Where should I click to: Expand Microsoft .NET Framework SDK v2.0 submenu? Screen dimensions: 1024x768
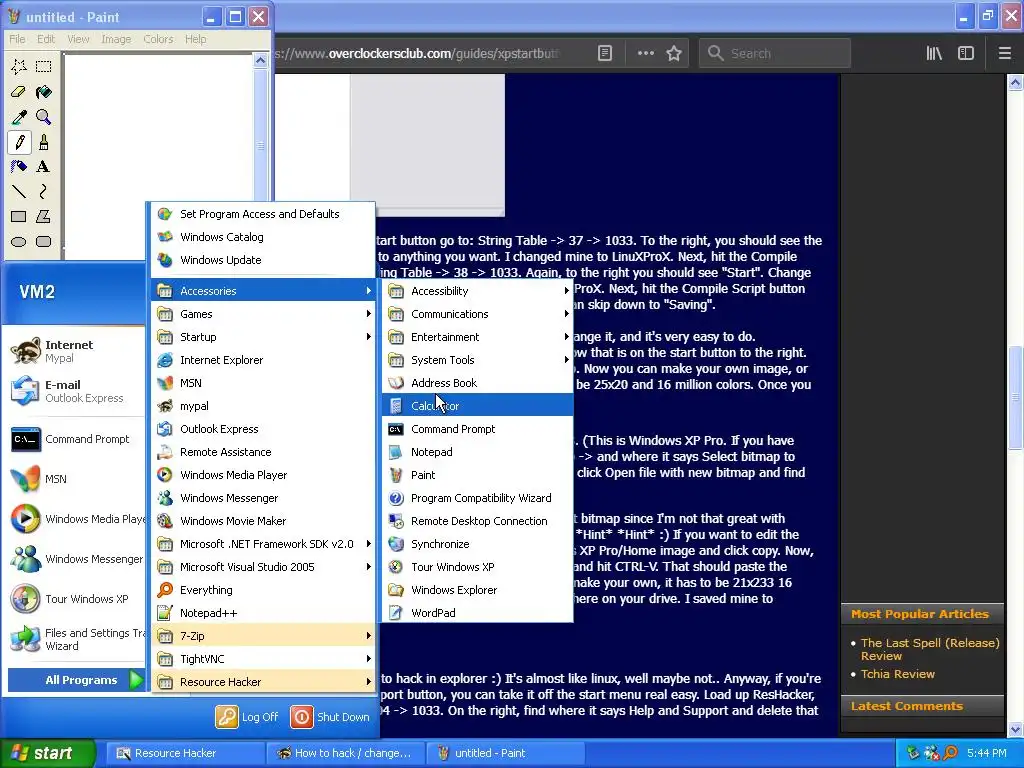[x=264, y=544]
